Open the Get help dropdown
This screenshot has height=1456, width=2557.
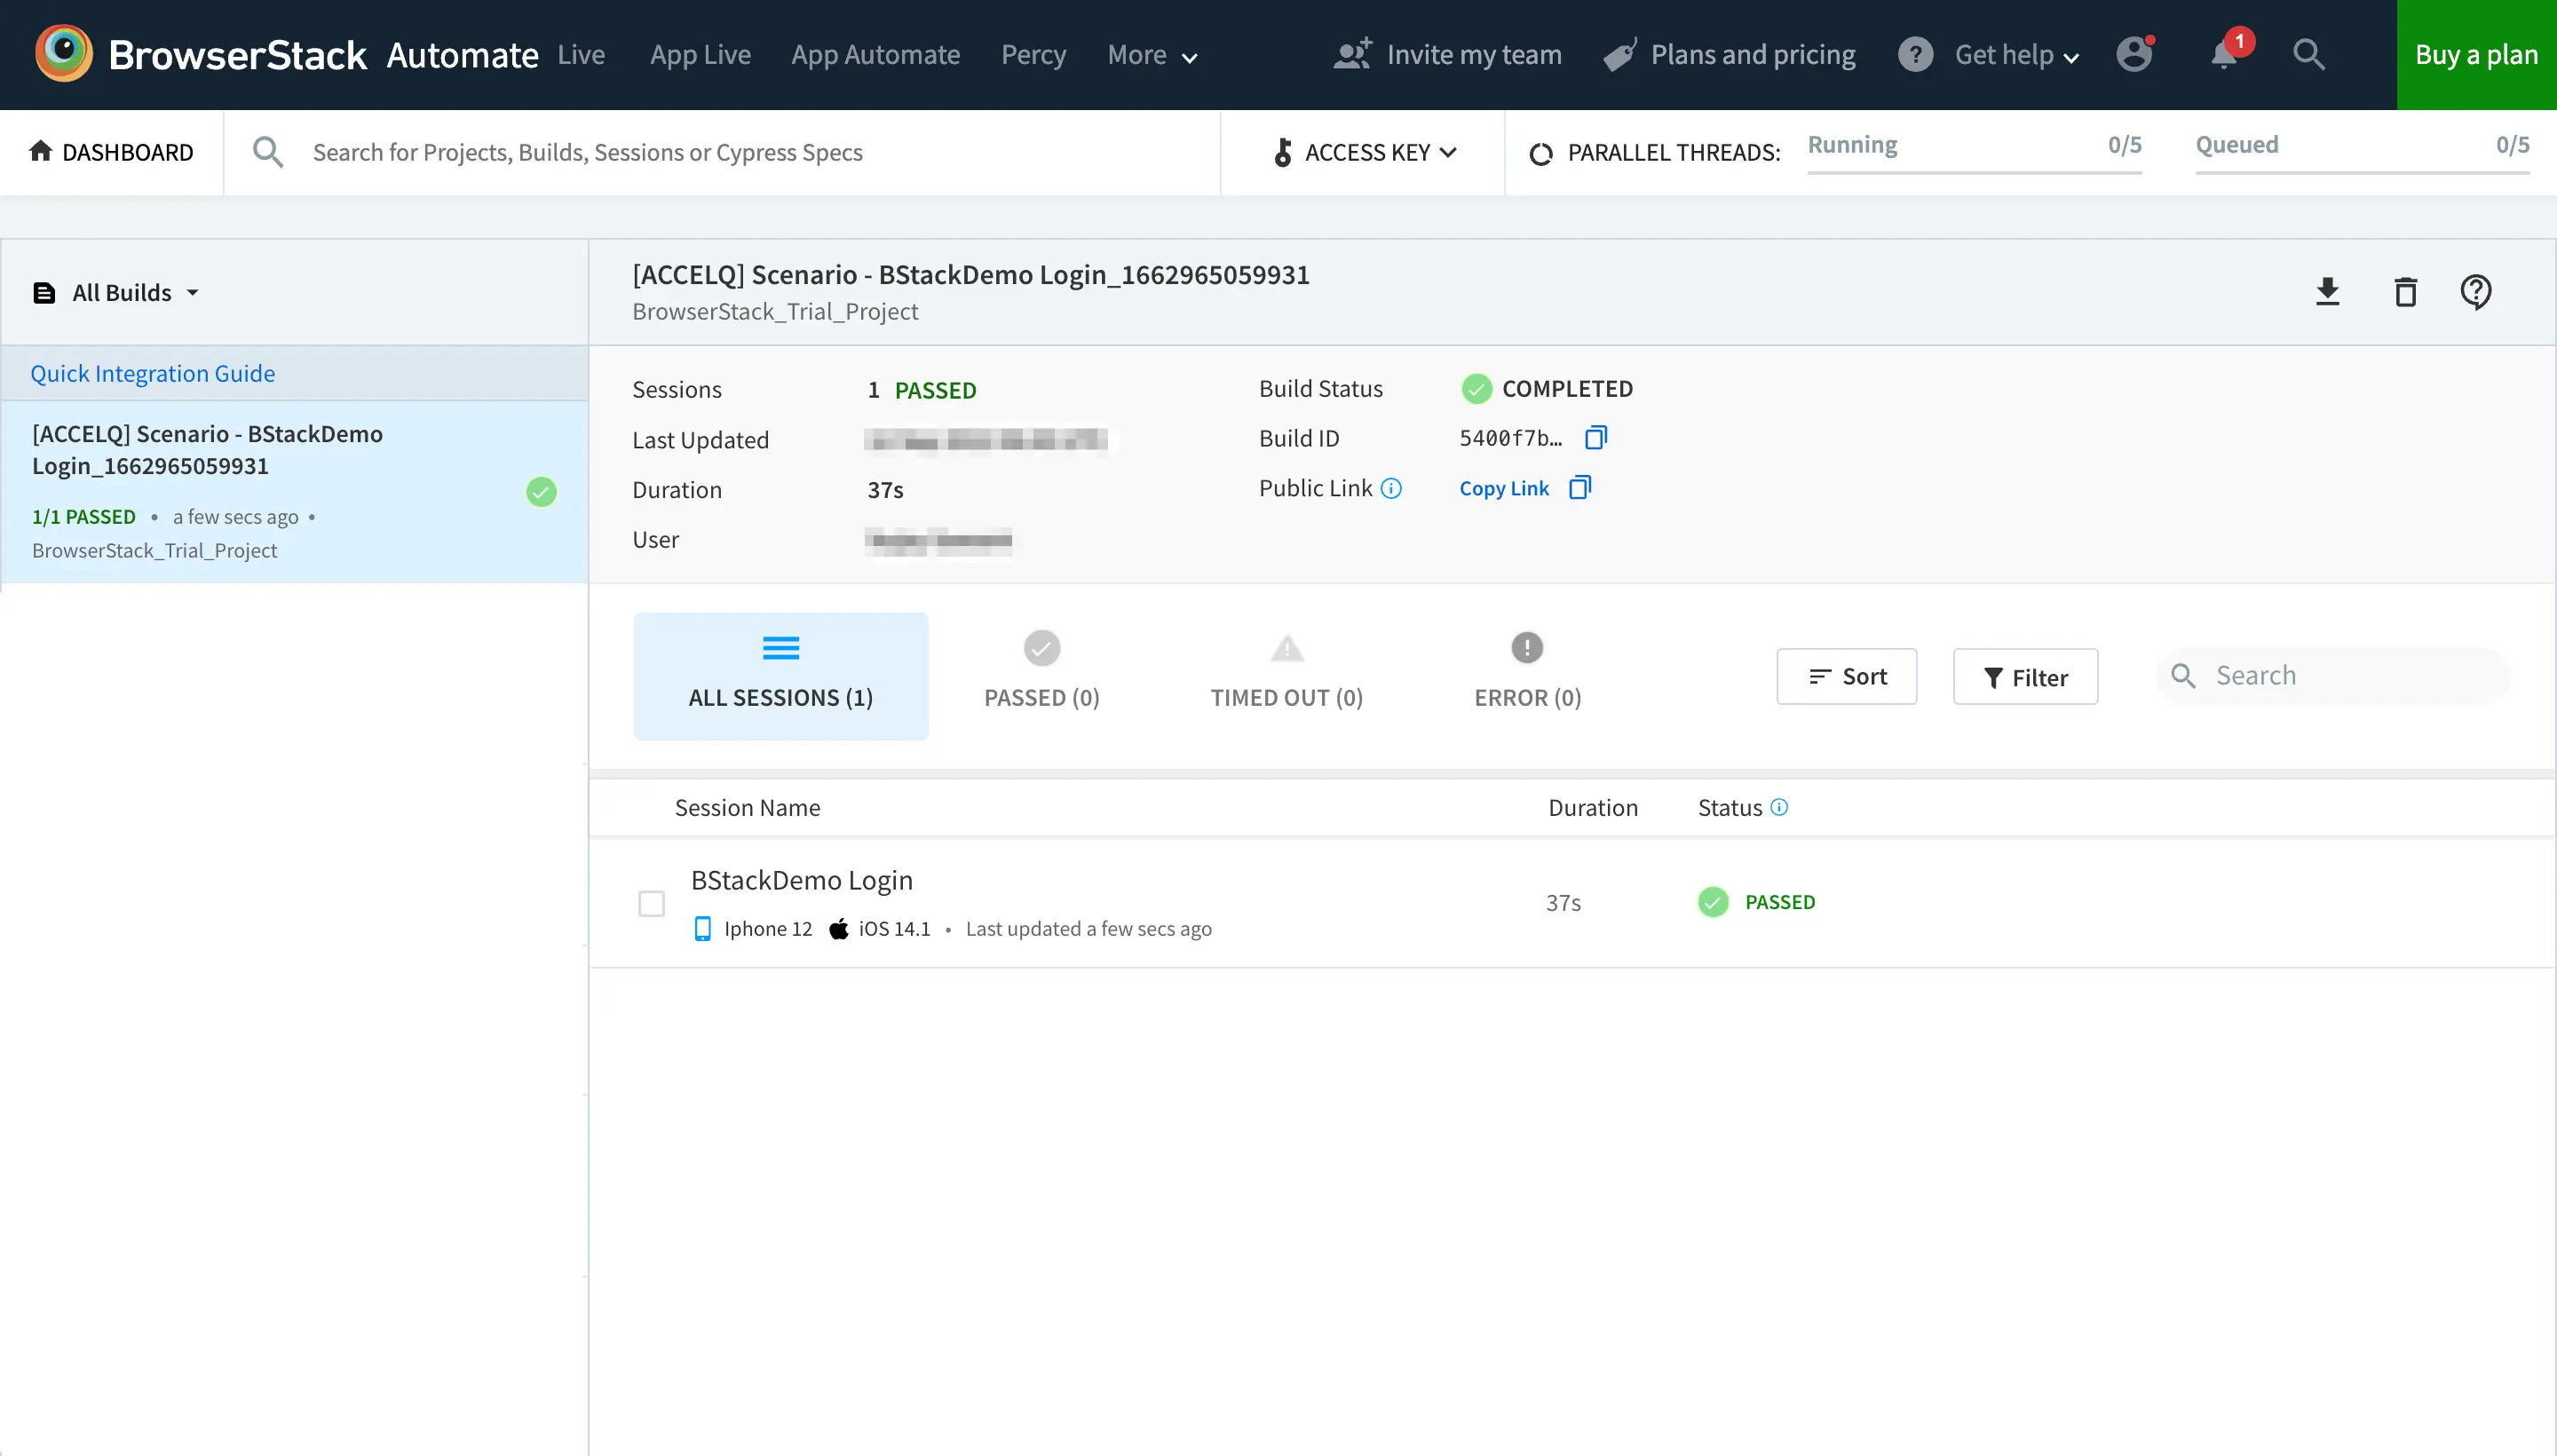pos(2015,55)
